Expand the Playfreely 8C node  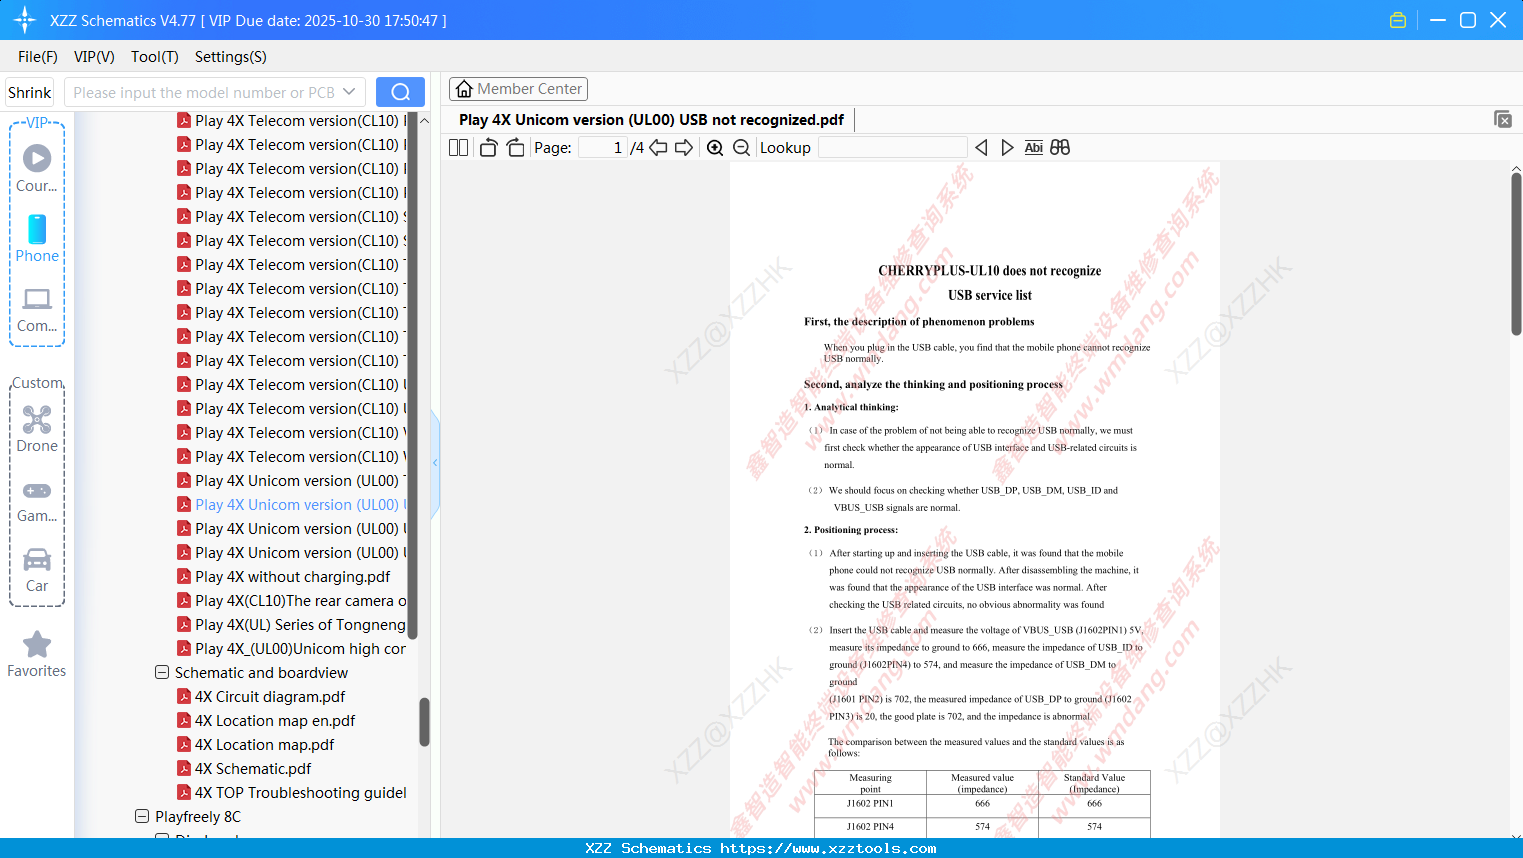[x=142, y=817]
